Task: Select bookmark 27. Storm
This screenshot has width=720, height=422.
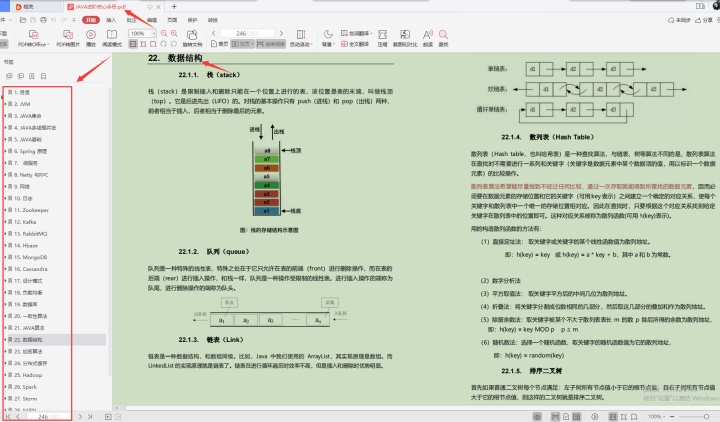Action: [x=25, y=399]
